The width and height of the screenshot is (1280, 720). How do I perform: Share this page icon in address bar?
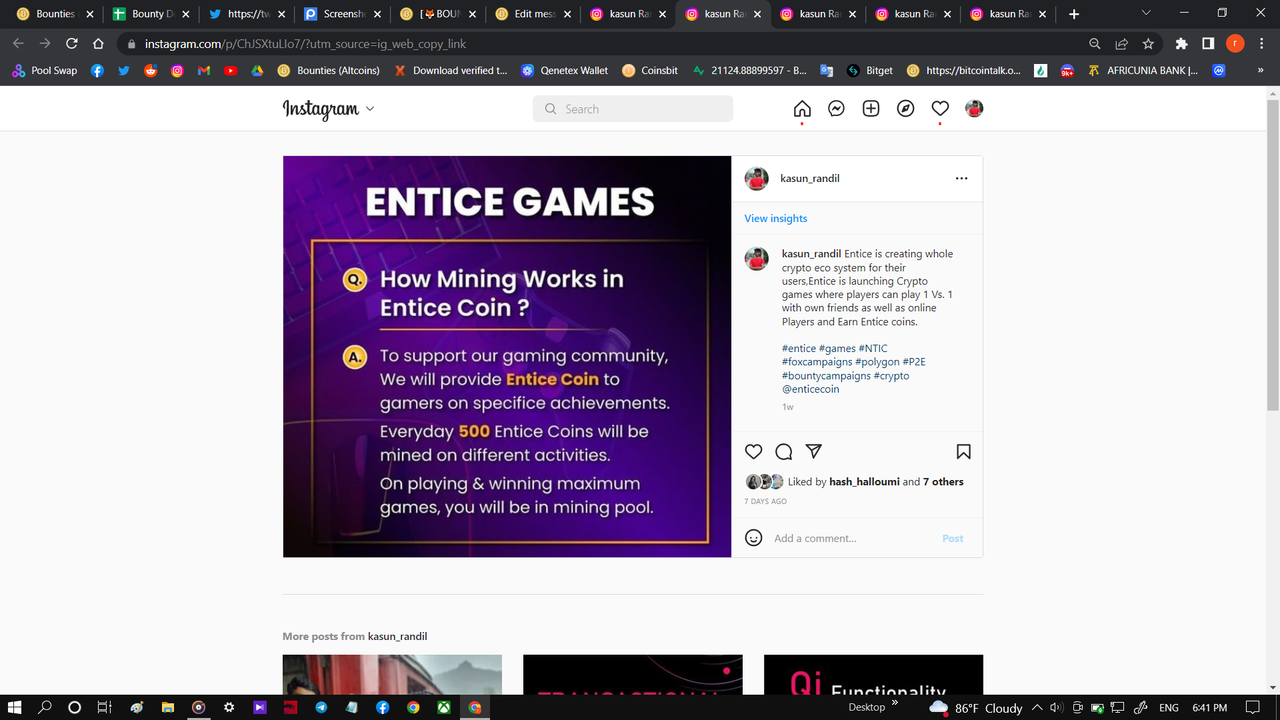pyautogui.click(x=1122, y=44)
